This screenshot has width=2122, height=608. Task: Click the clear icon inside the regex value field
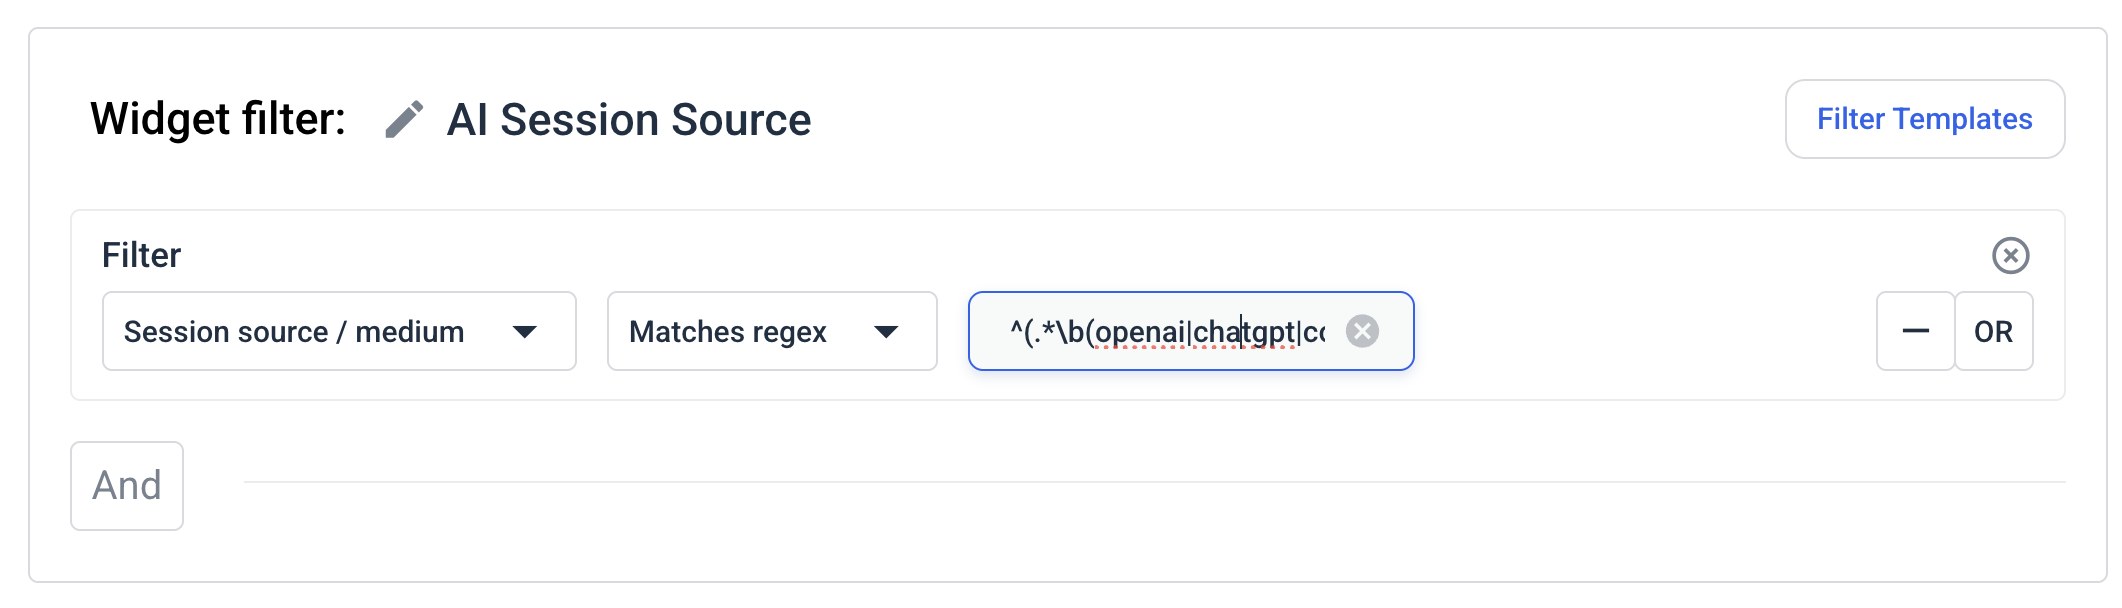[x=1362, y=331]
